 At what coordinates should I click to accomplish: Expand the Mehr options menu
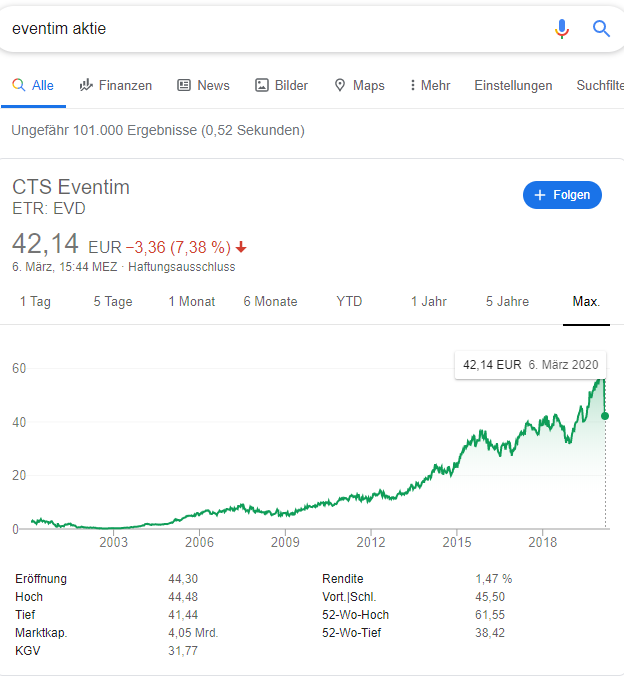click(430, 86)
